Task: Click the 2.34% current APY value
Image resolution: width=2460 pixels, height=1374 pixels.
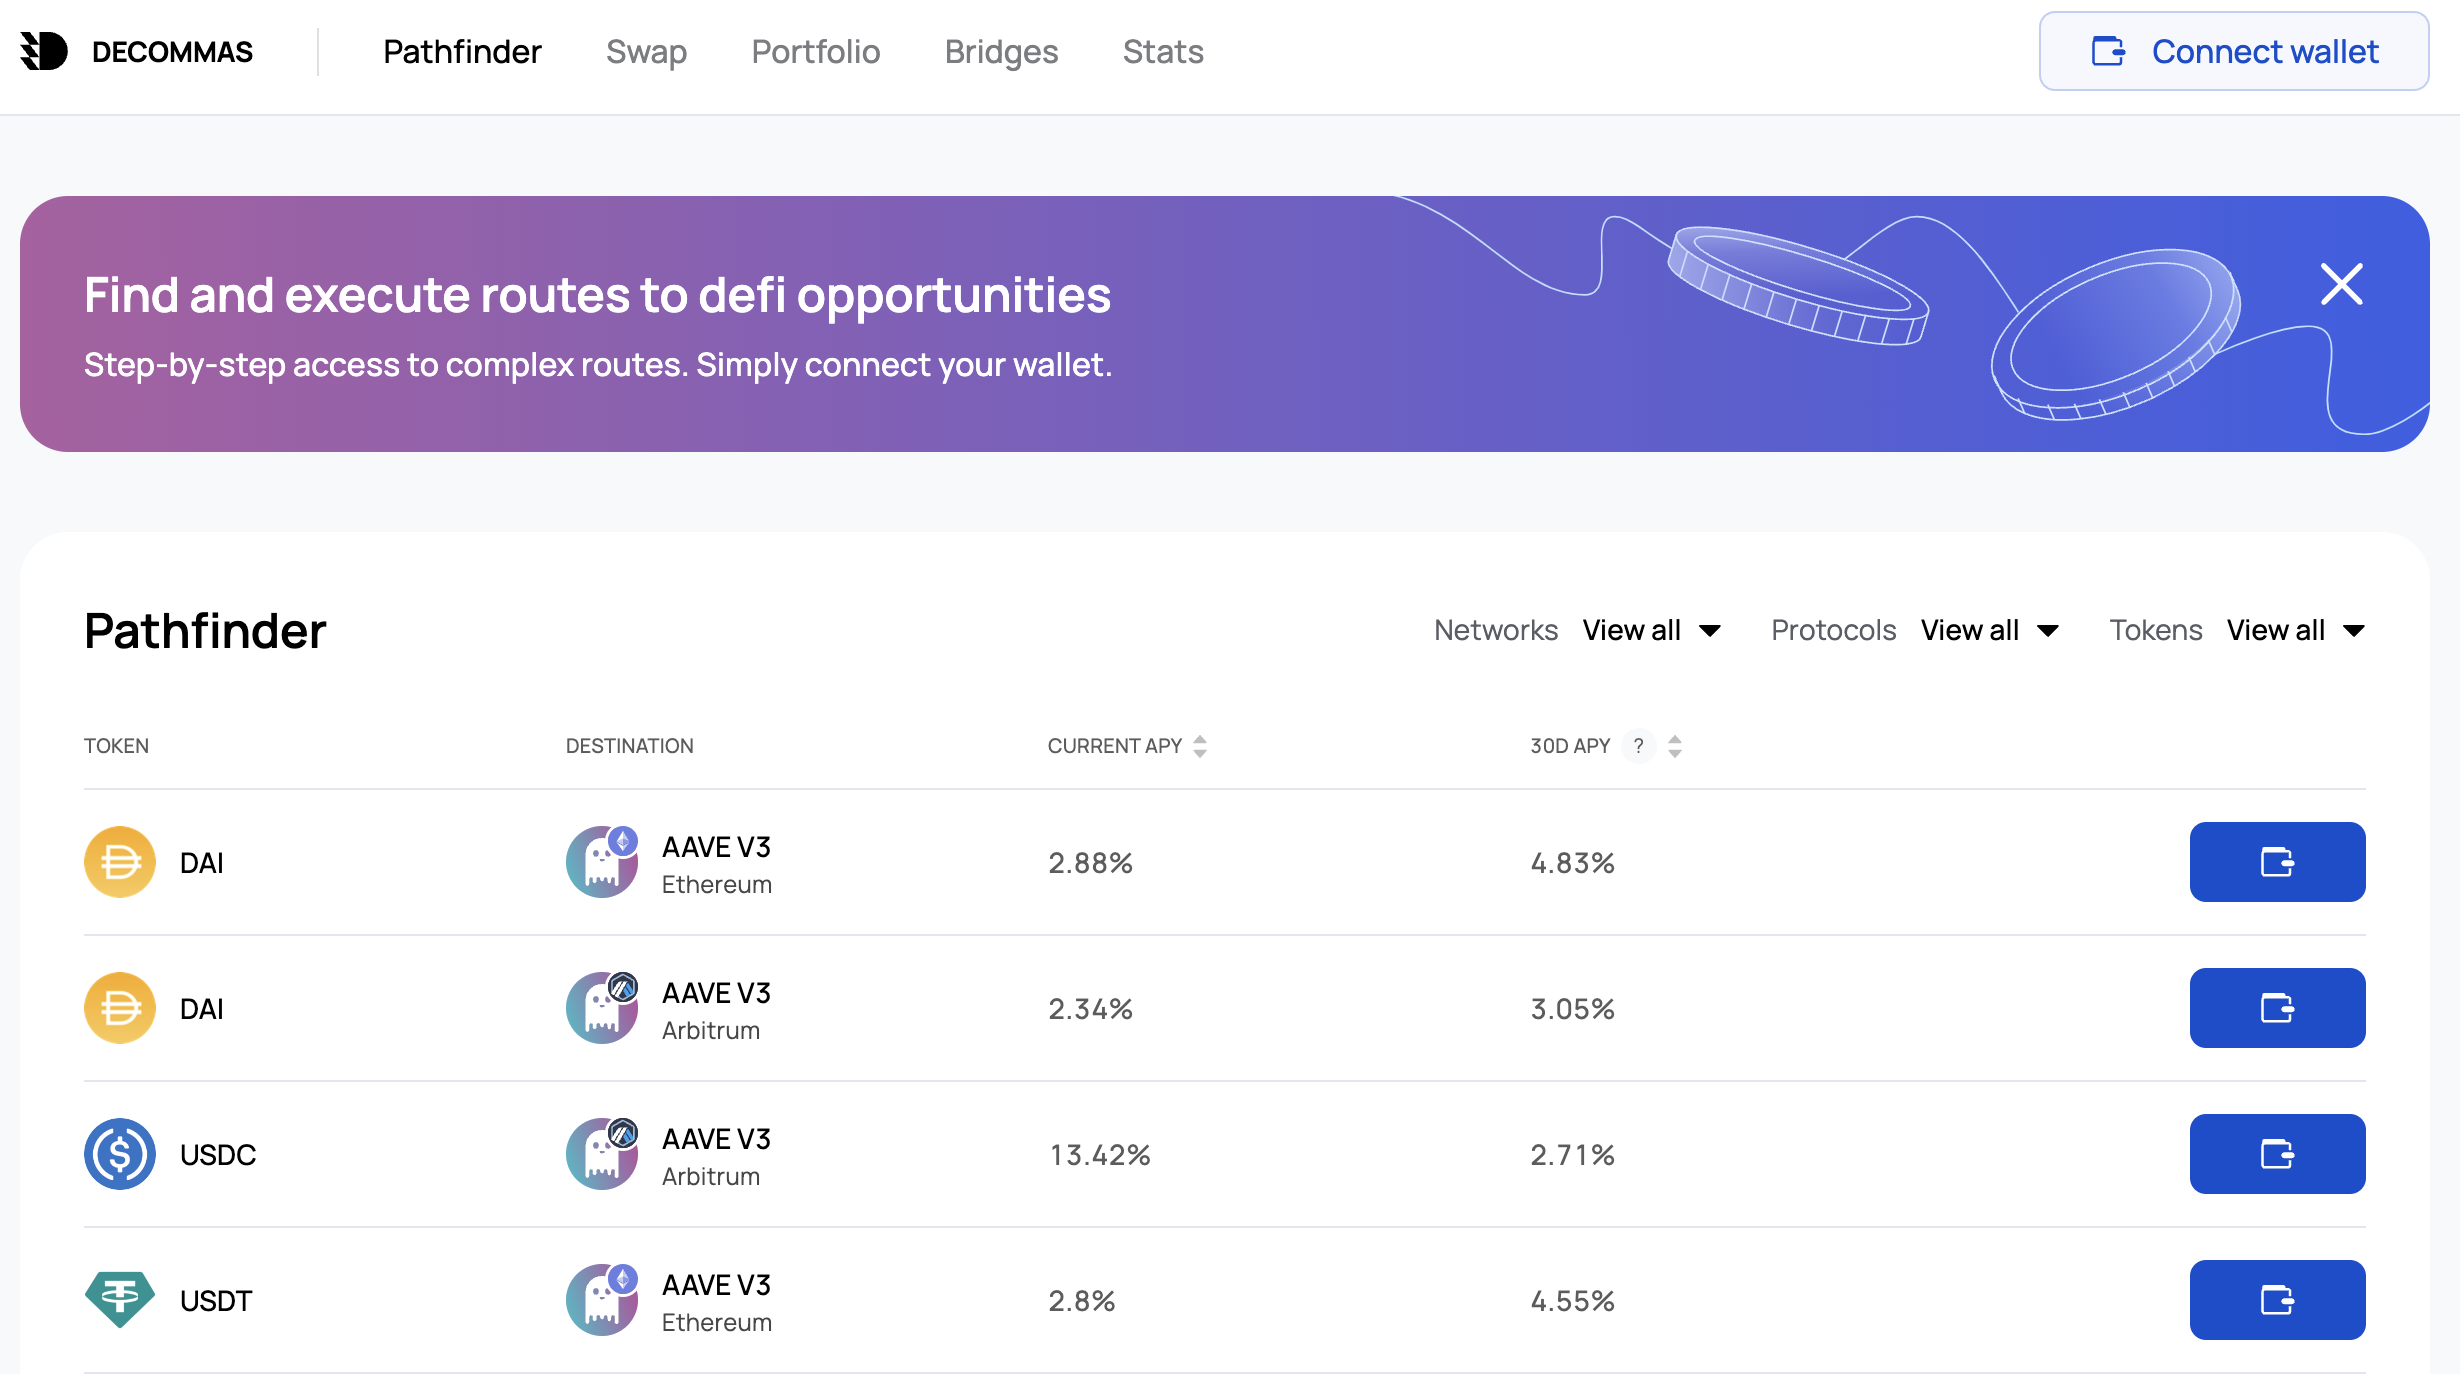Action: pos(1090,1009)
